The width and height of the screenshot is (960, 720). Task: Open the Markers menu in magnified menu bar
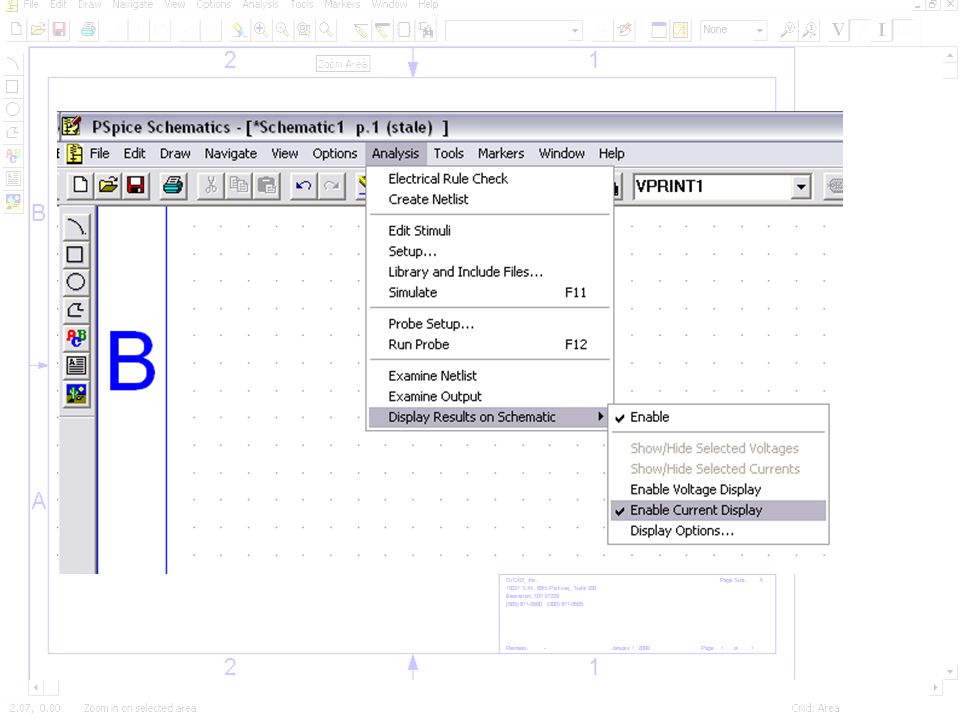tap(501, 154)
